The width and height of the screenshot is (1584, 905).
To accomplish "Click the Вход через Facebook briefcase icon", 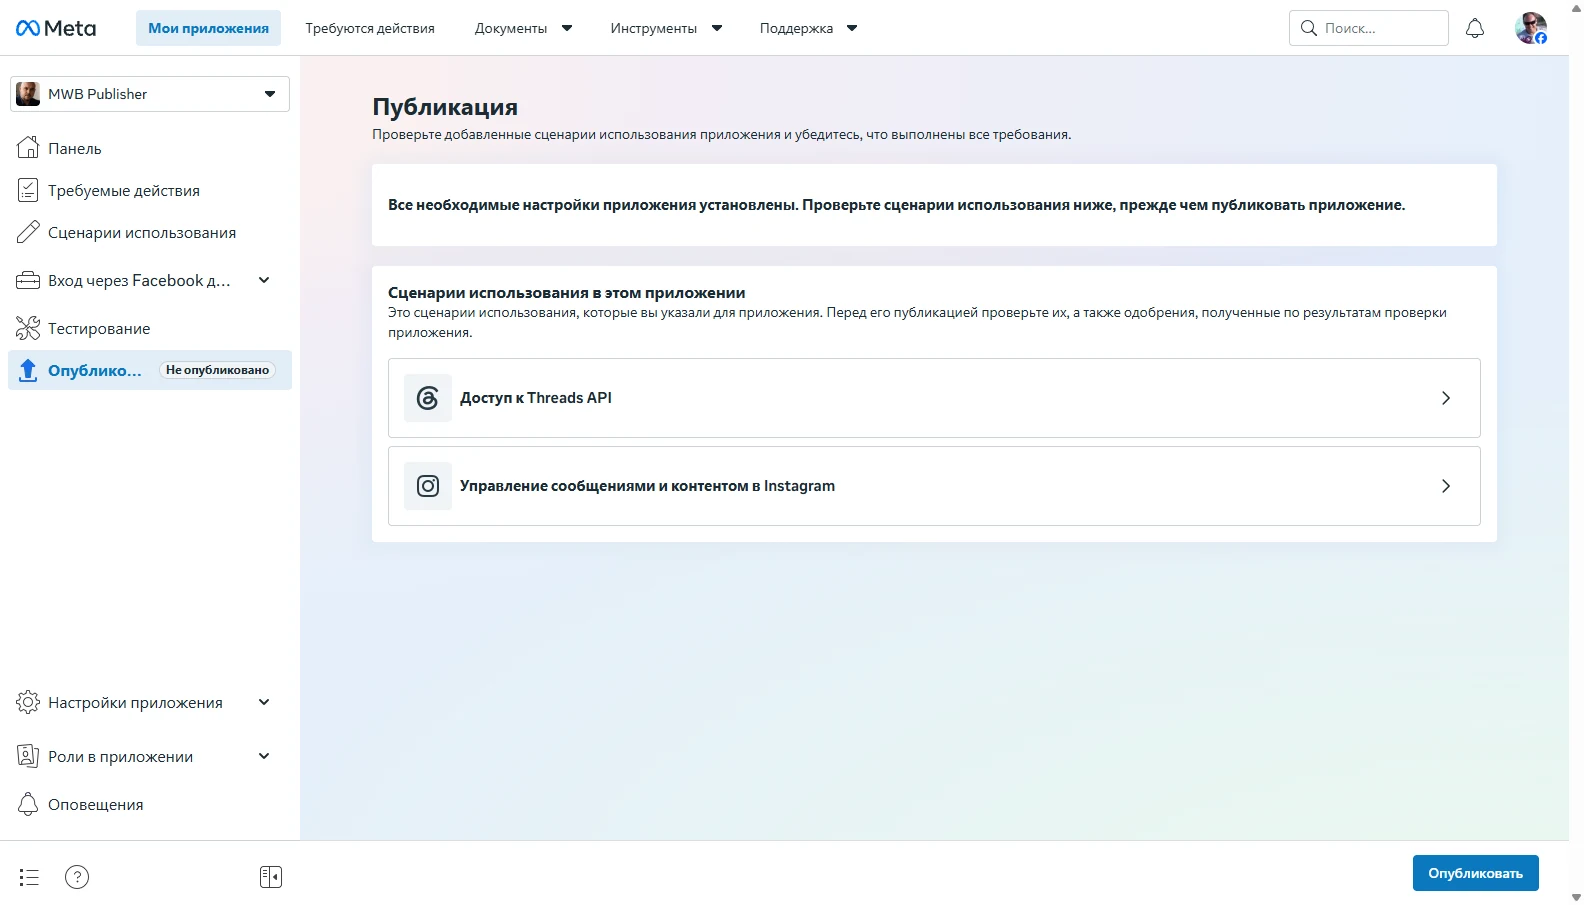I will click(28, 281).
